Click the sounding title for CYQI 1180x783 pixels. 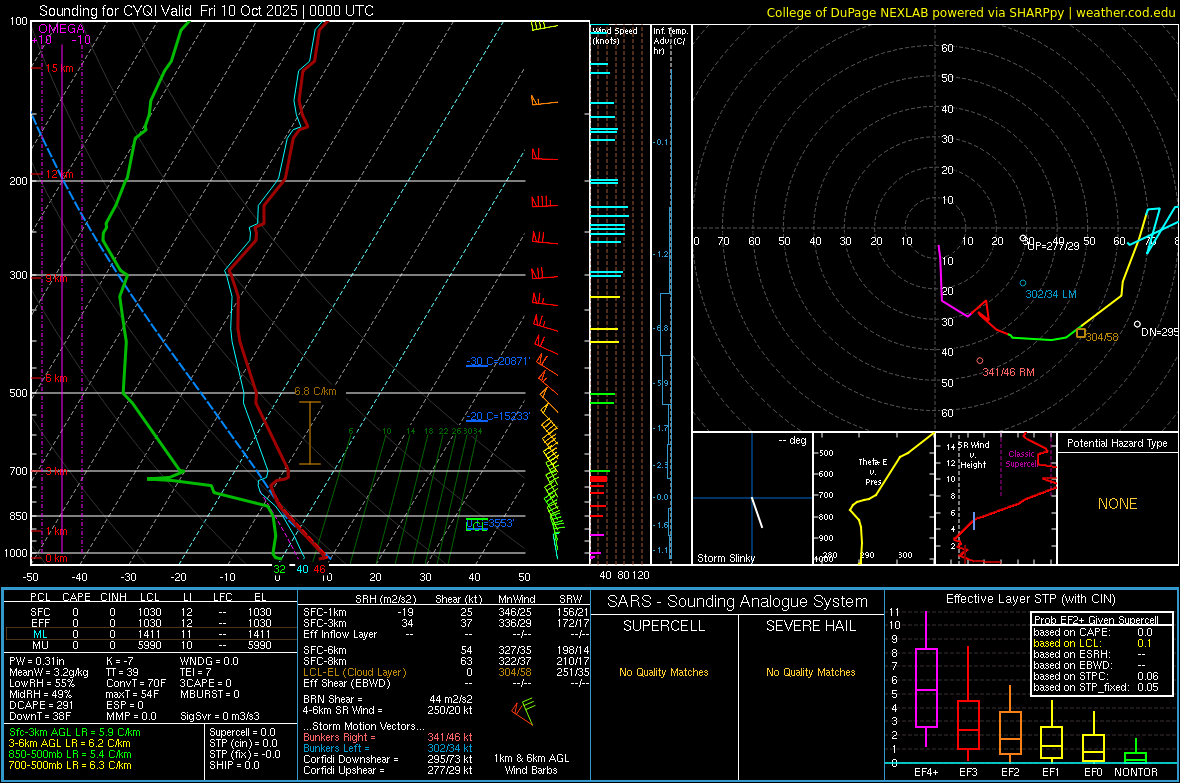coord(206,11)
